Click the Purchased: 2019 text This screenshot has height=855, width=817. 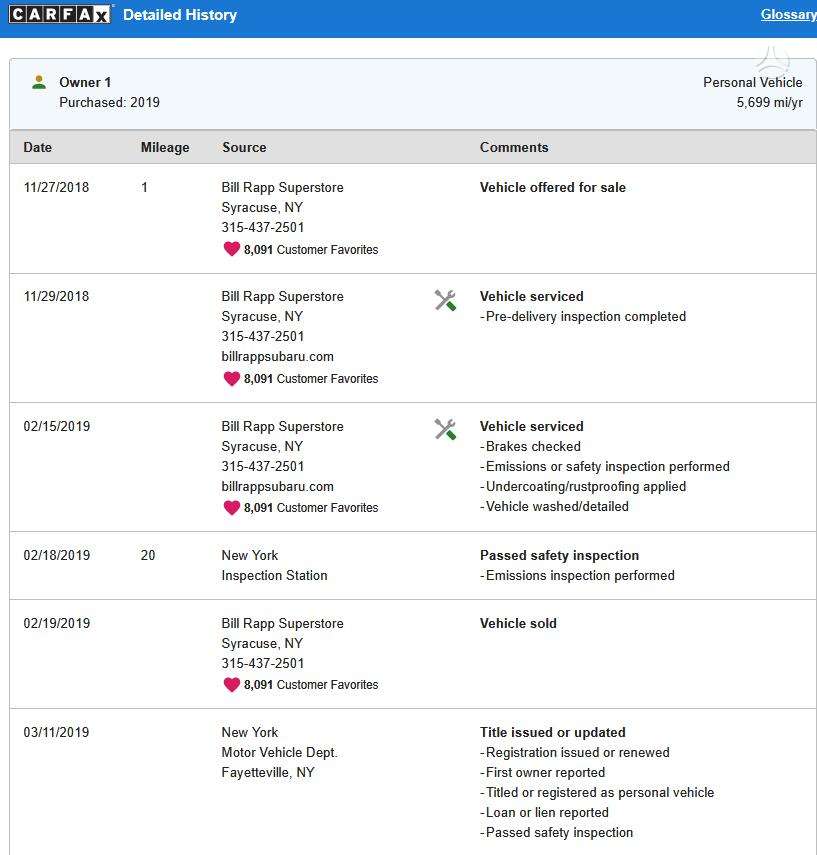[x=110, y=103]
